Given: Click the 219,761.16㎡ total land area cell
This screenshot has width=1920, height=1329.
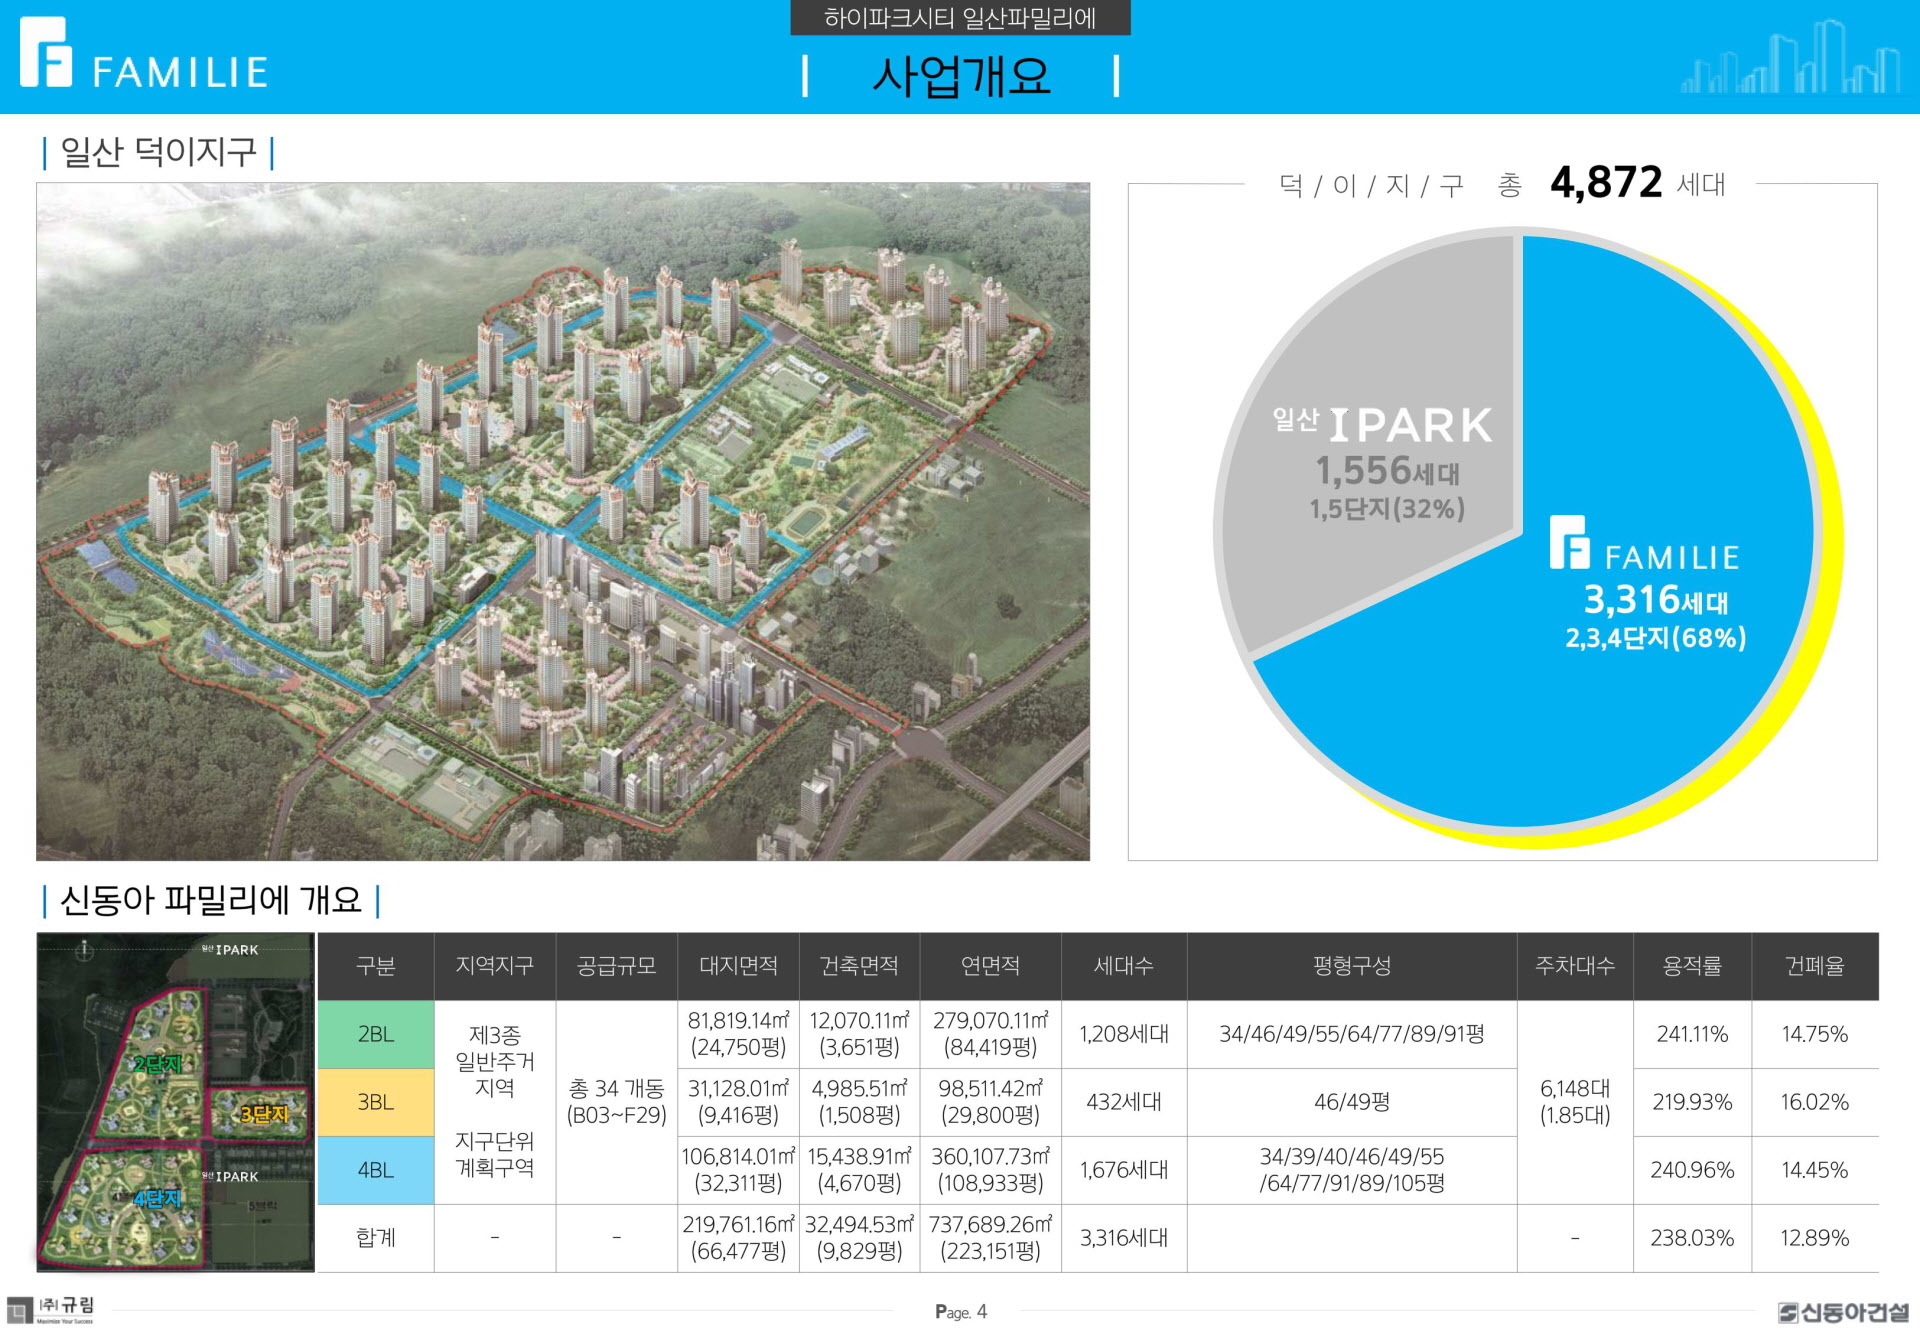Looking at the screenshot, I should pyautogui.click(x=739, y=1238).
